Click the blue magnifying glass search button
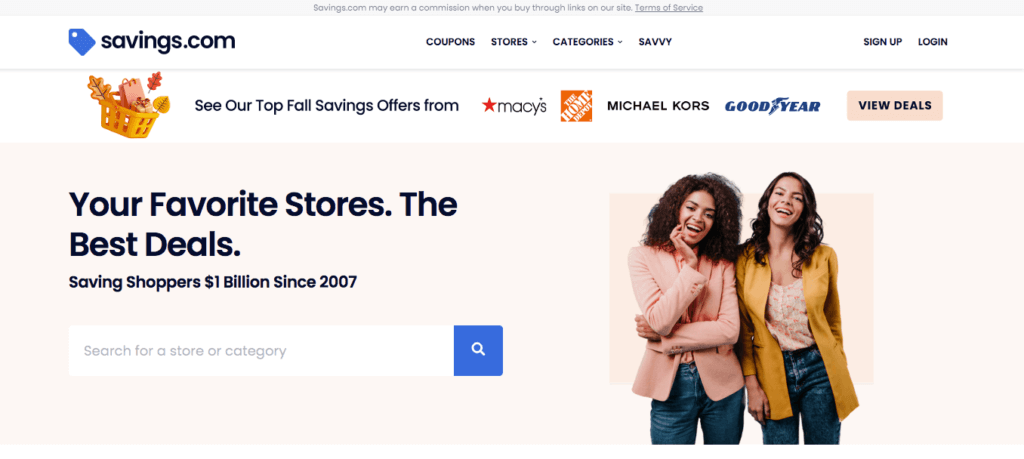1024x459 pixels. click(x=478, y=351)
